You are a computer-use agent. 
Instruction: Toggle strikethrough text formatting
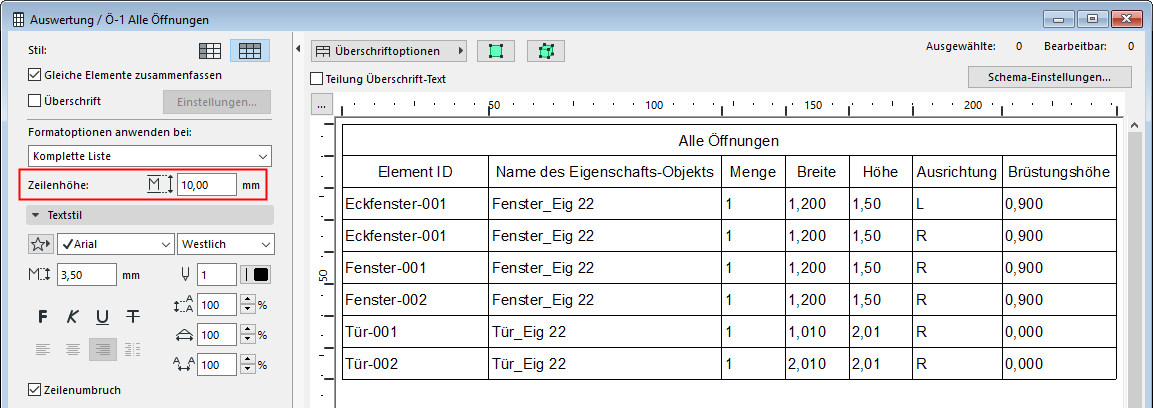tap(132, 317)
